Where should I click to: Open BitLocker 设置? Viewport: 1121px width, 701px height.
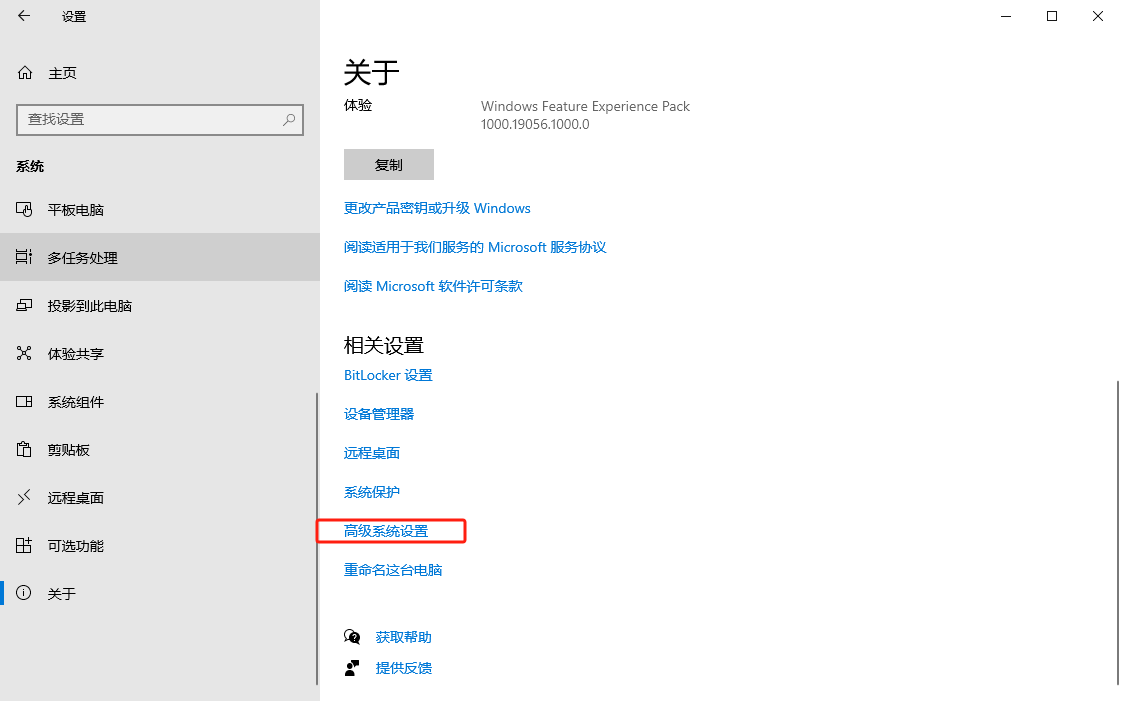click(388, 375)
